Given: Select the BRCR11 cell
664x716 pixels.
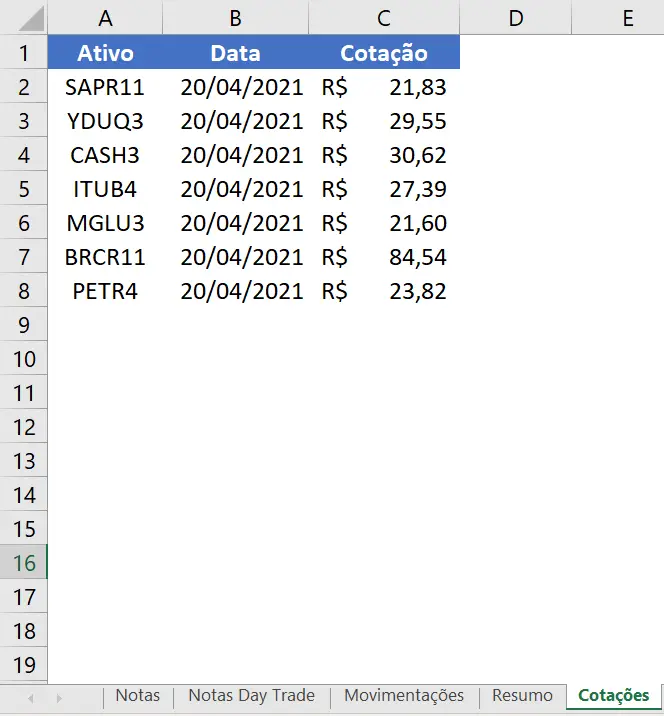Looking at the screenshot, I should (105, 257).
